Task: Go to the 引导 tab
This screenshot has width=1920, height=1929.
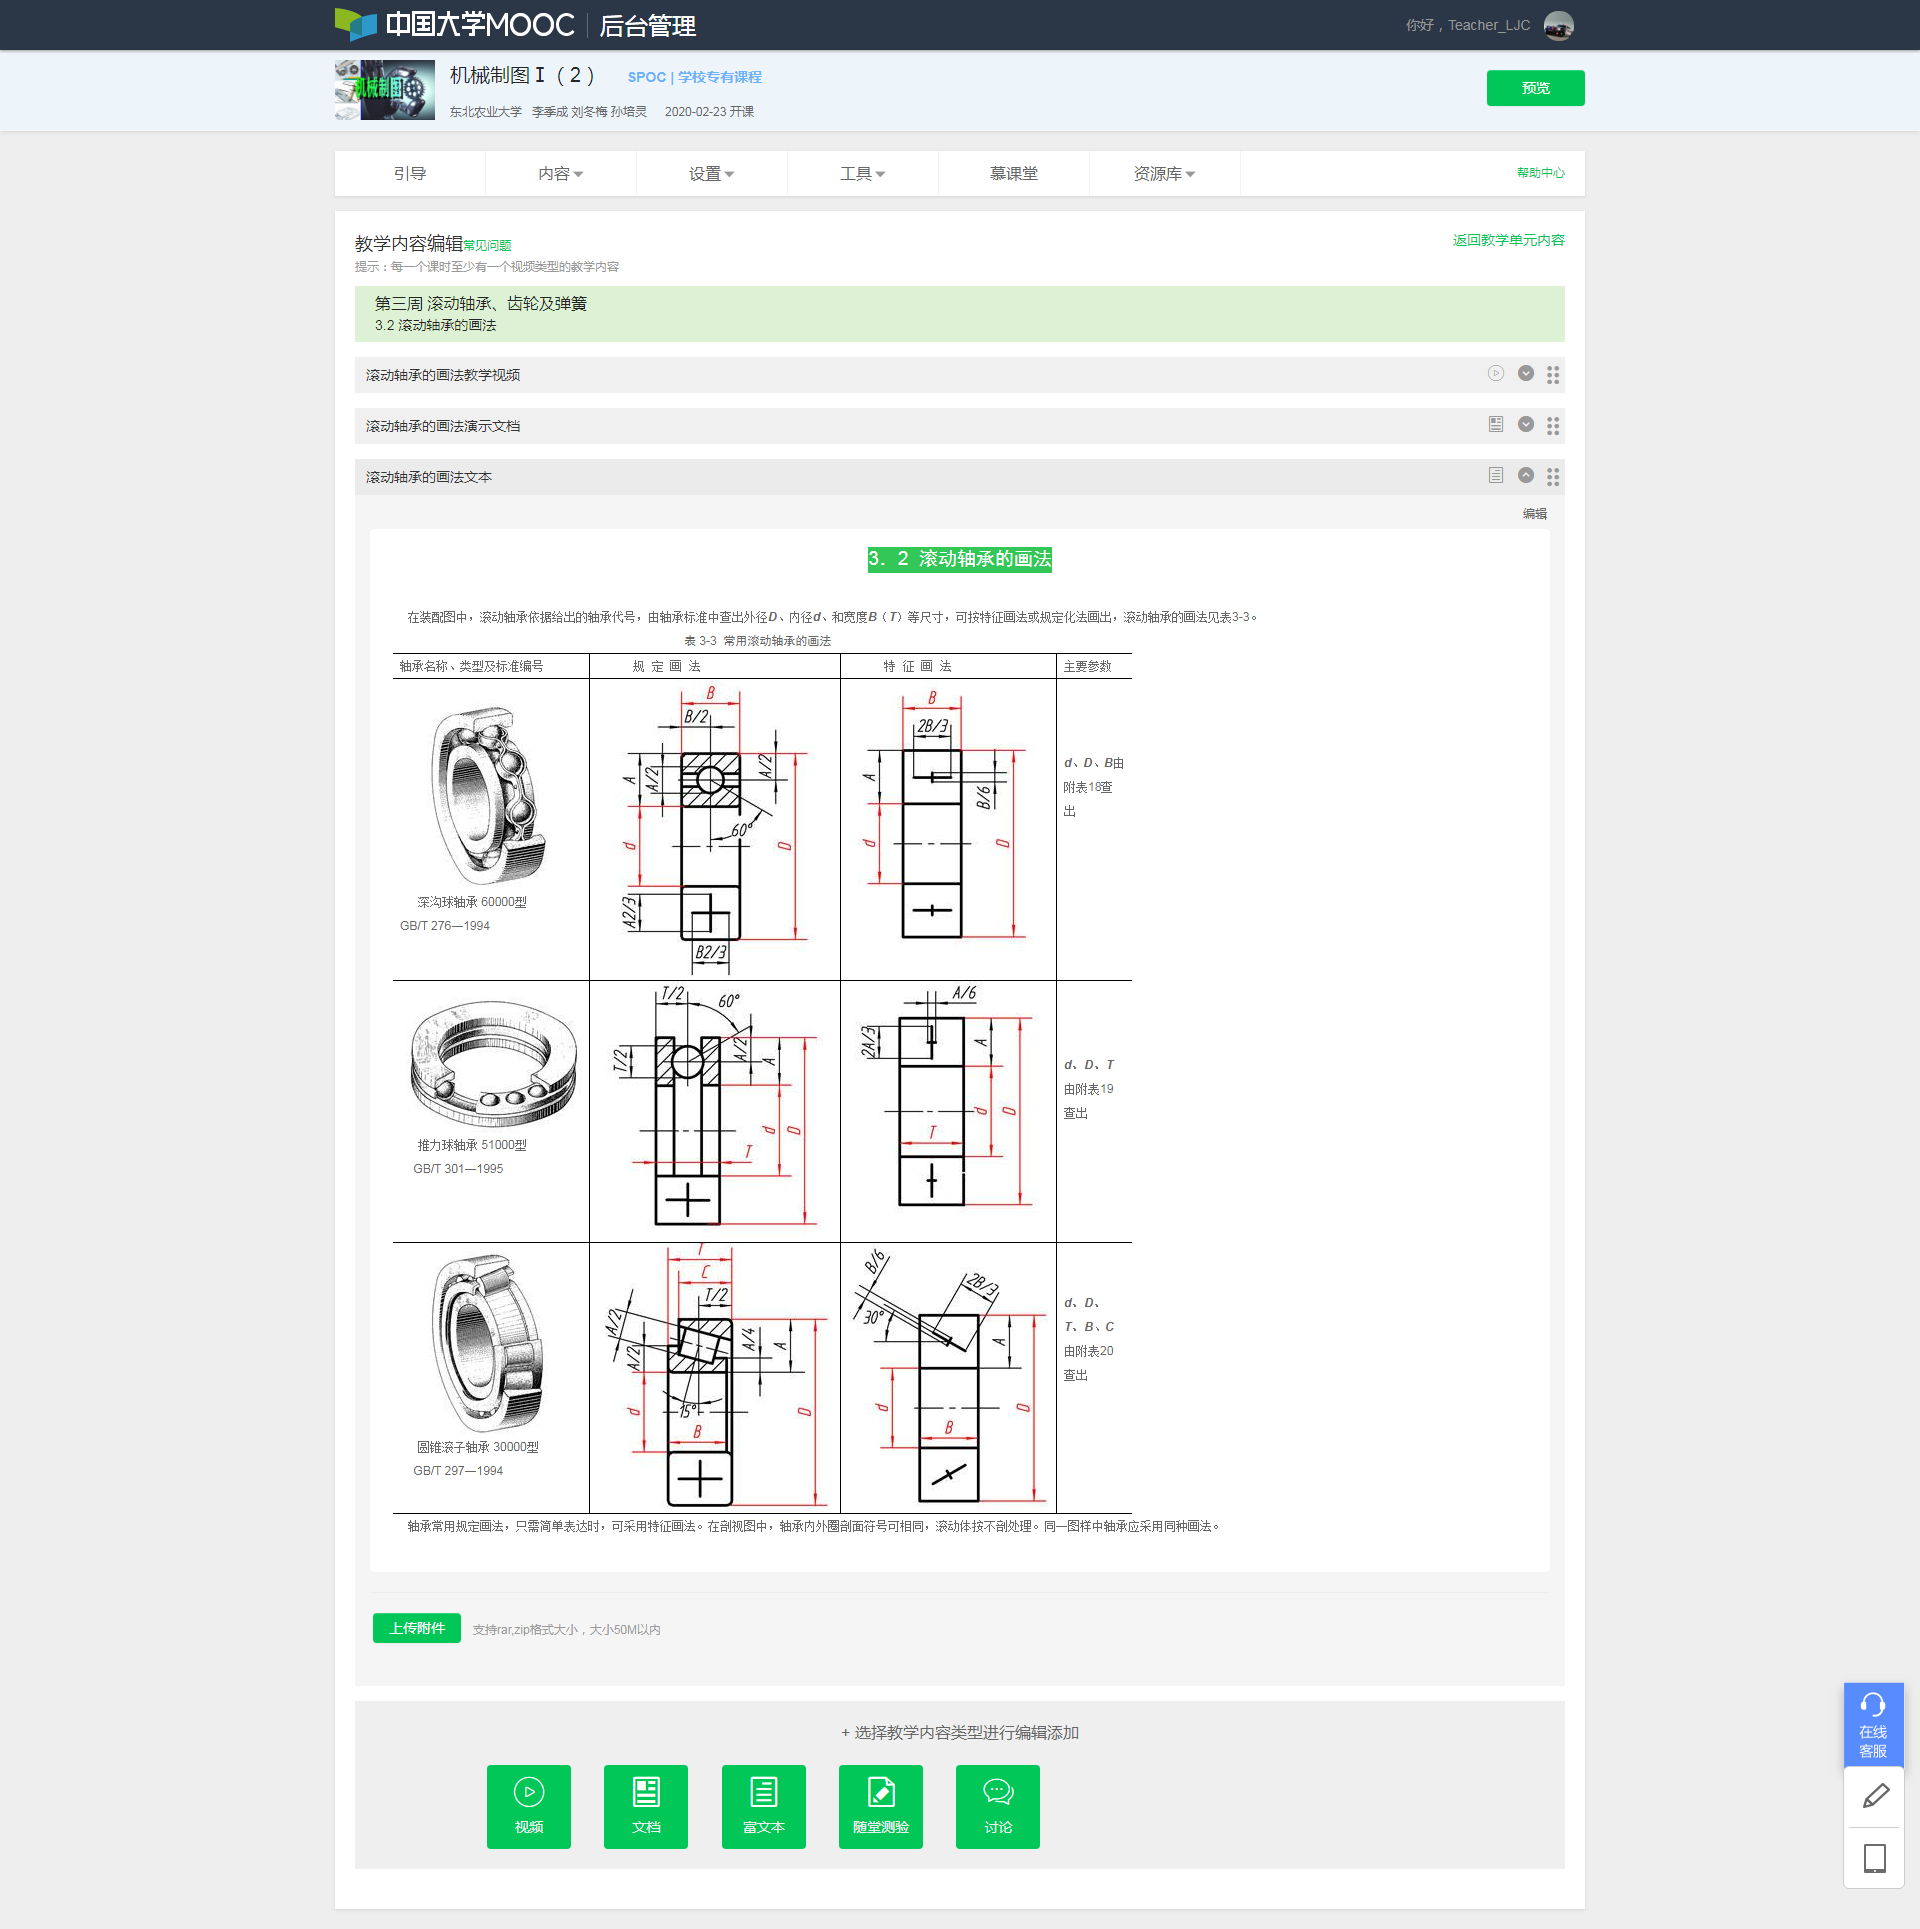Action: (x=409, y=174)
